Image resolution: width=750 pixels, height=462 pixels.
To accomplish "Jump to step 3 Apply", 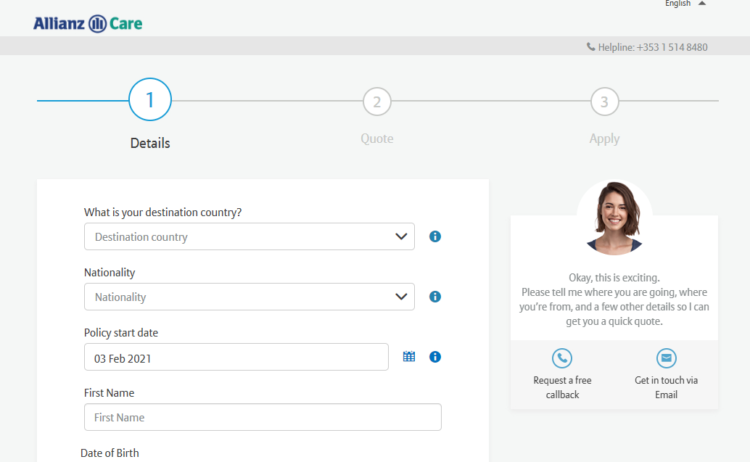I will click(604, 101).
